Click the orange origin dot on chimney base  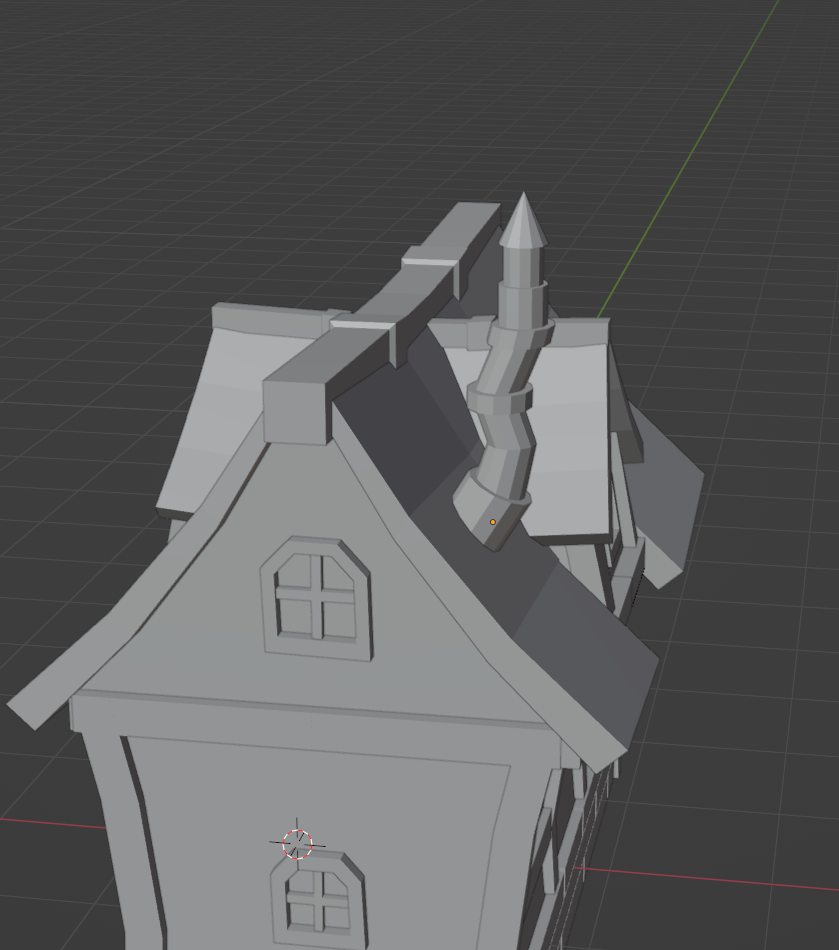(x=492, y=522)
